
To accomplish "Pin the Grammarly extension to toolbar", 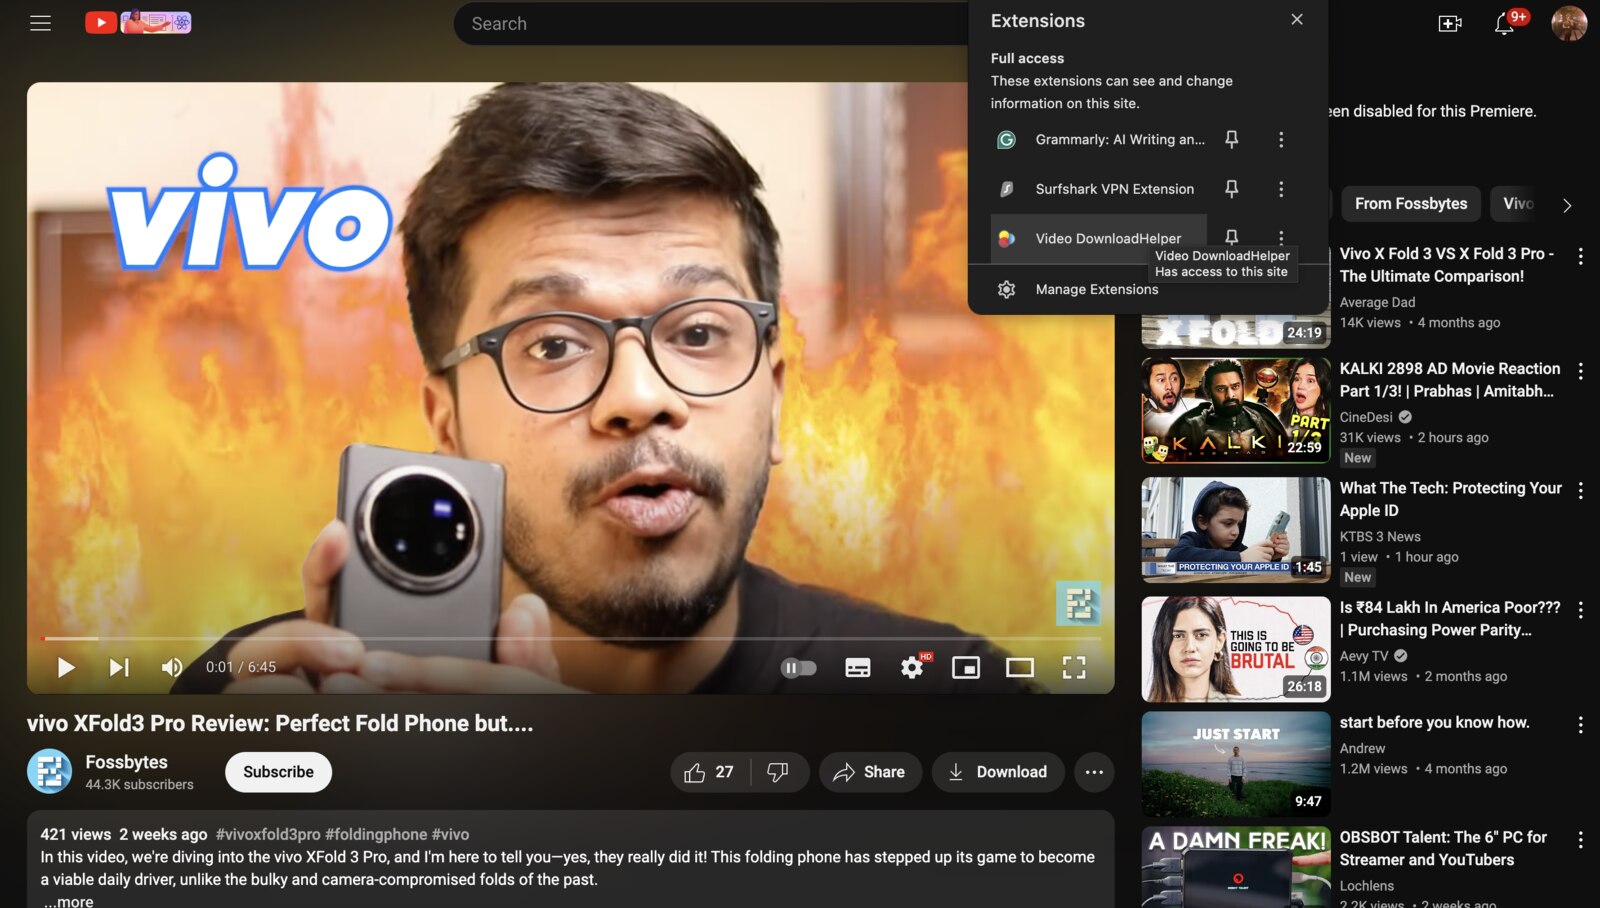I will point(1232,139).
